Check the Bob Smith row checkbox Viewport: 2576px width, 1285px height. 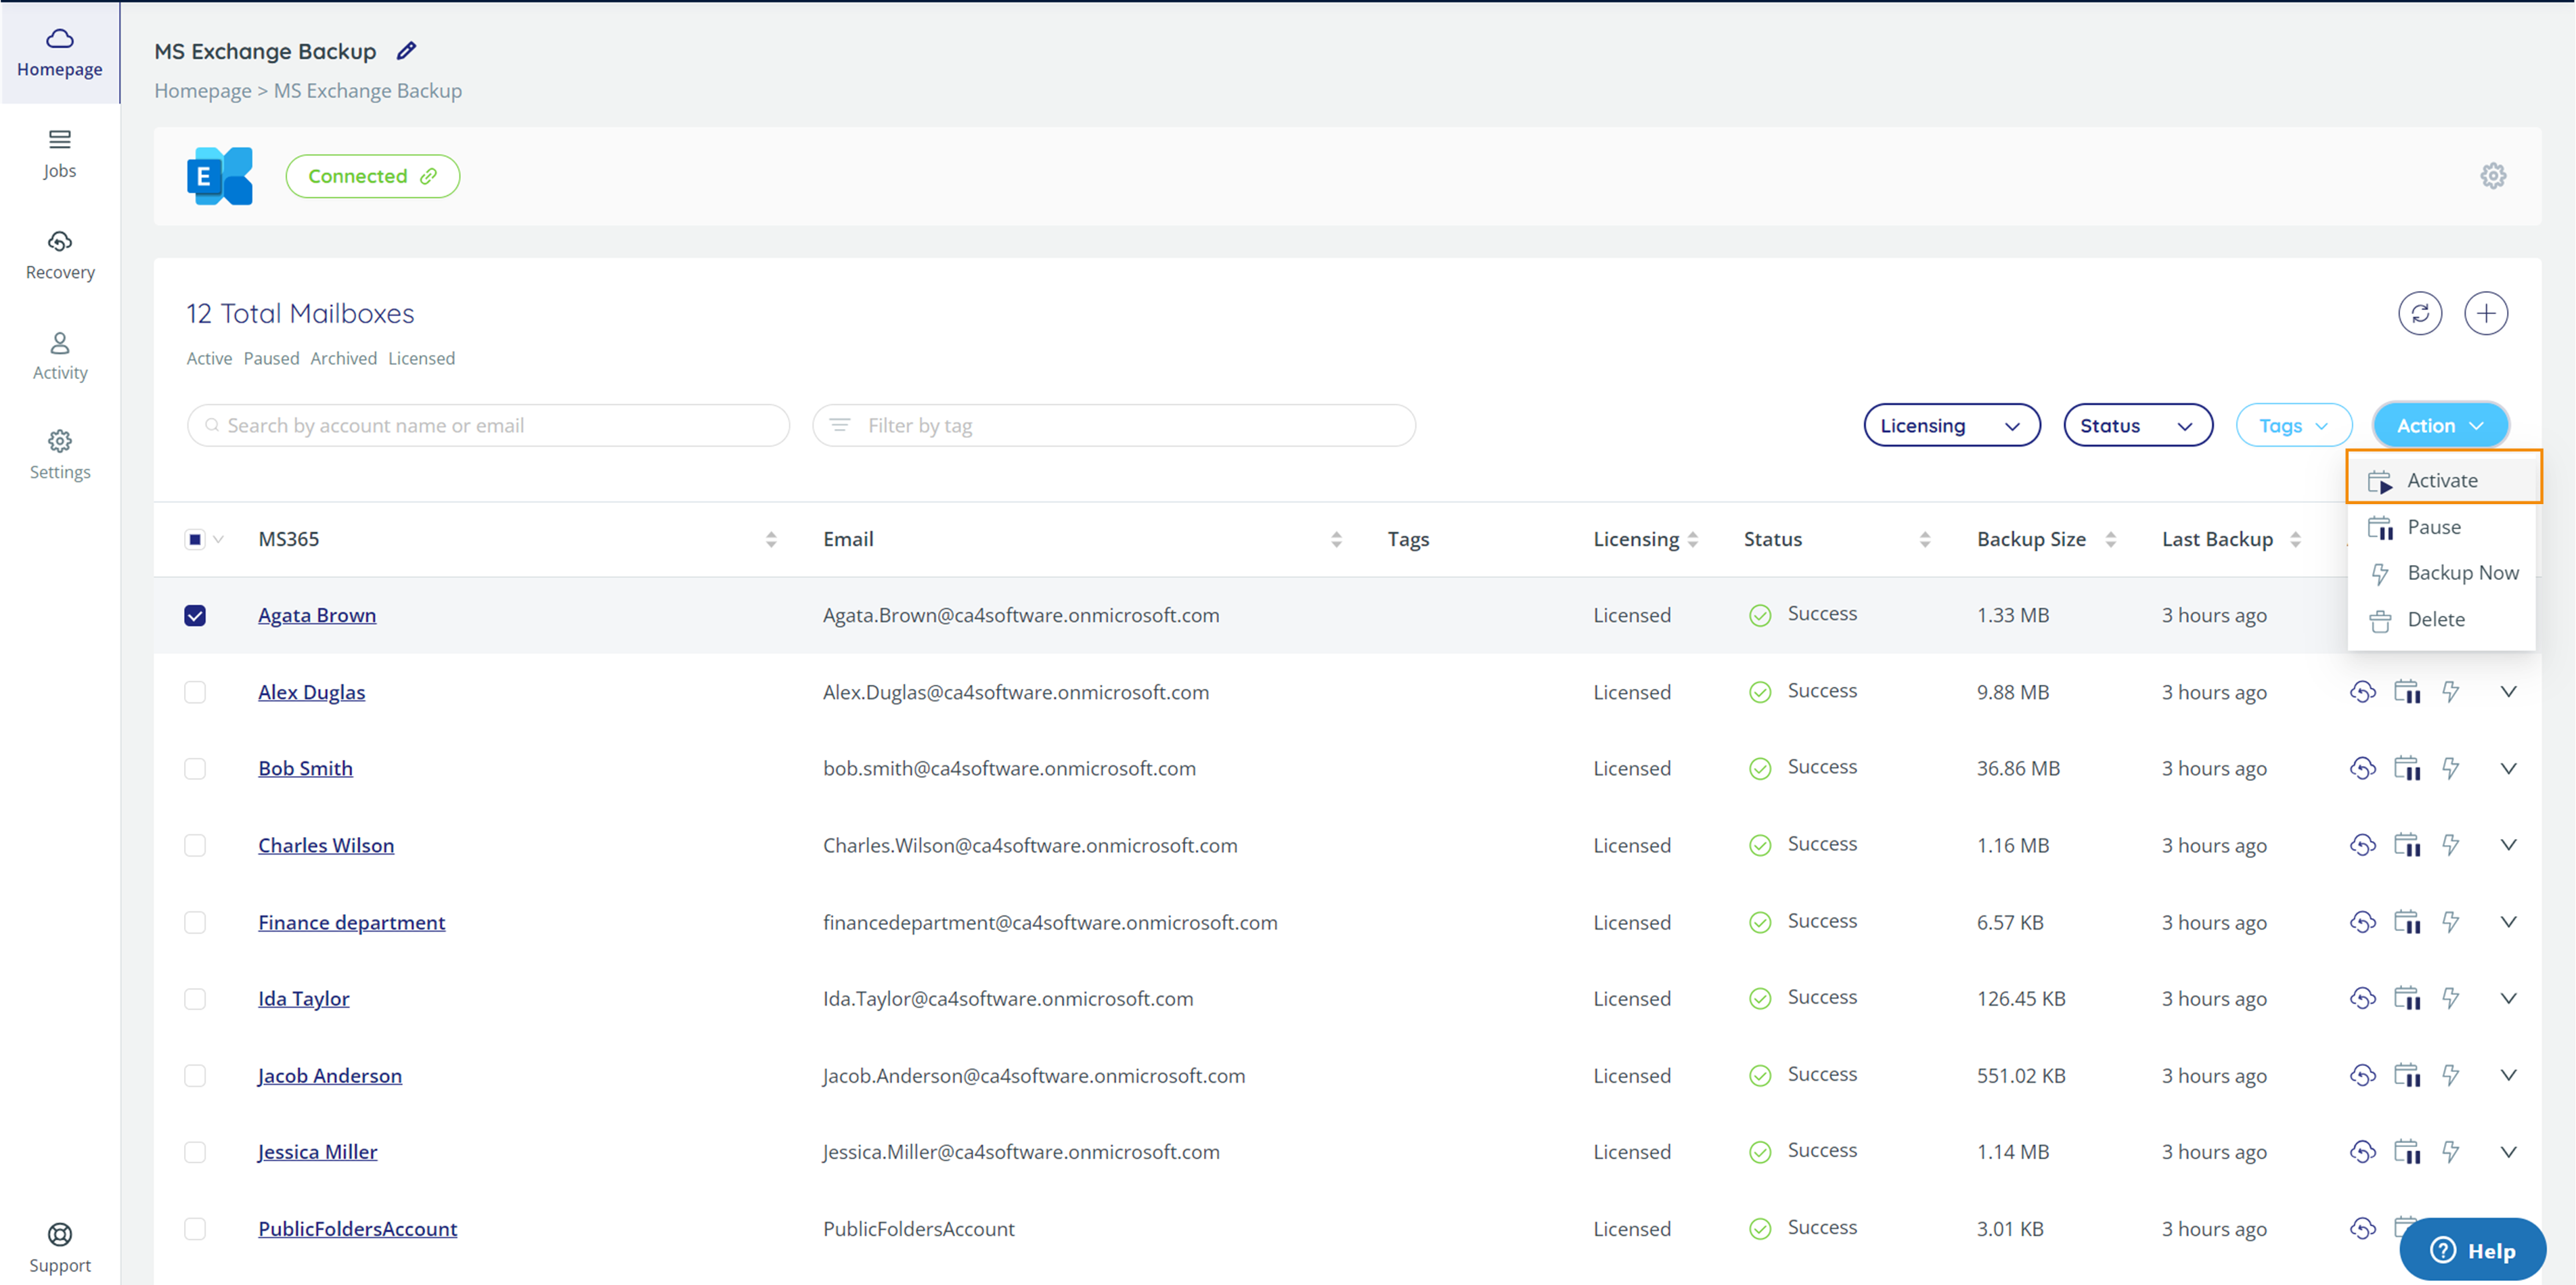coord(195,768)
